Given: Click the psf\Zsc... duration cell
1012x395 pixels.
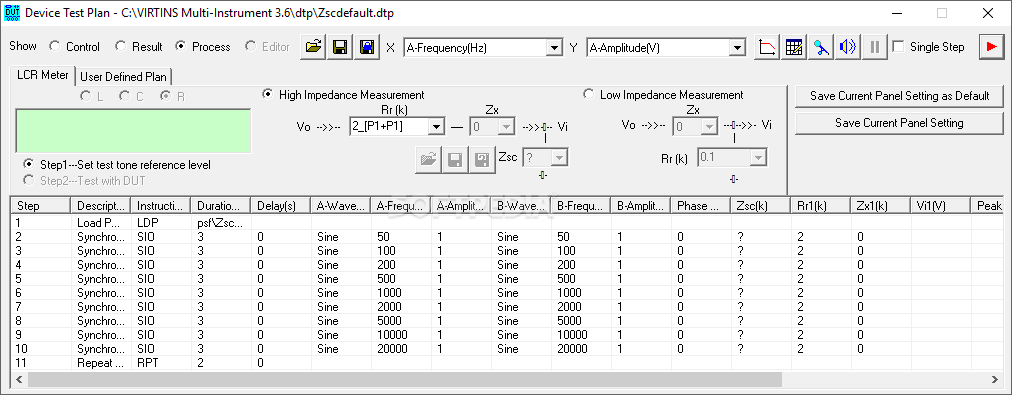Looking at the screenshot, I should tap(221, 223).
